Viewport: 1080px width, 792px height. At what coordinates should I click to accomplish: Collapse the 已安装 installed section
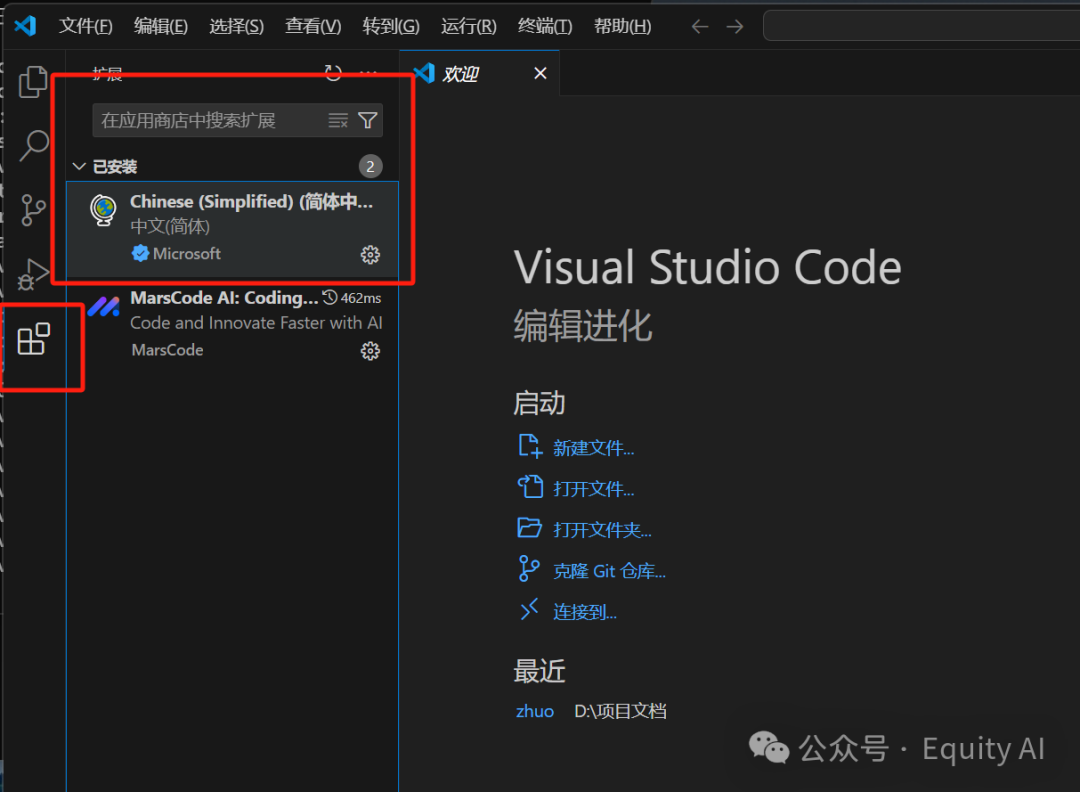[81, 167]
